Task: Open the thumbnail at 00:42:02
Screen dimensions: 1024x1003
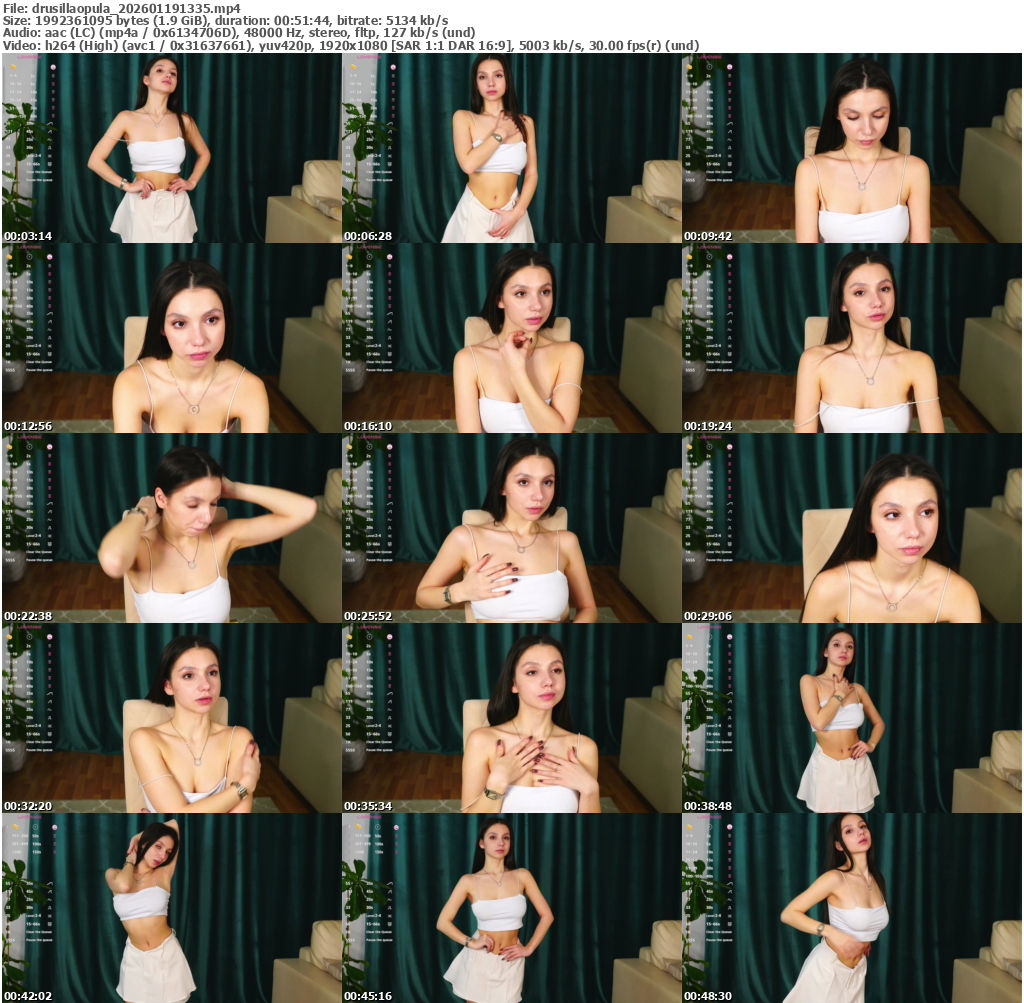Action: (x=171, y=908)
